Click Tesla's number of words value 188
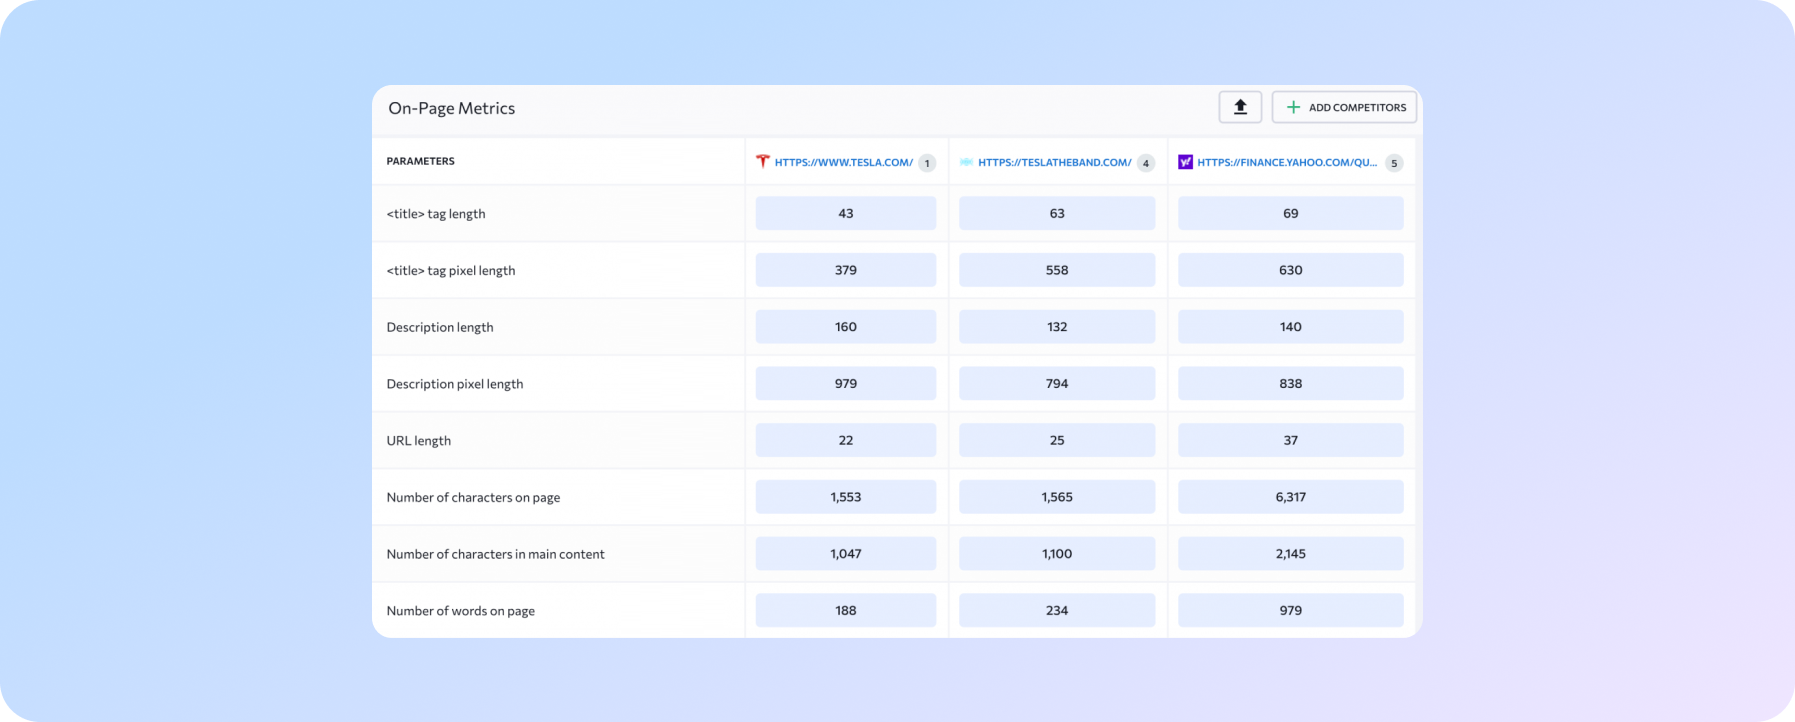Viewport: 1795px width, 722px height. (x=846, y=611)
